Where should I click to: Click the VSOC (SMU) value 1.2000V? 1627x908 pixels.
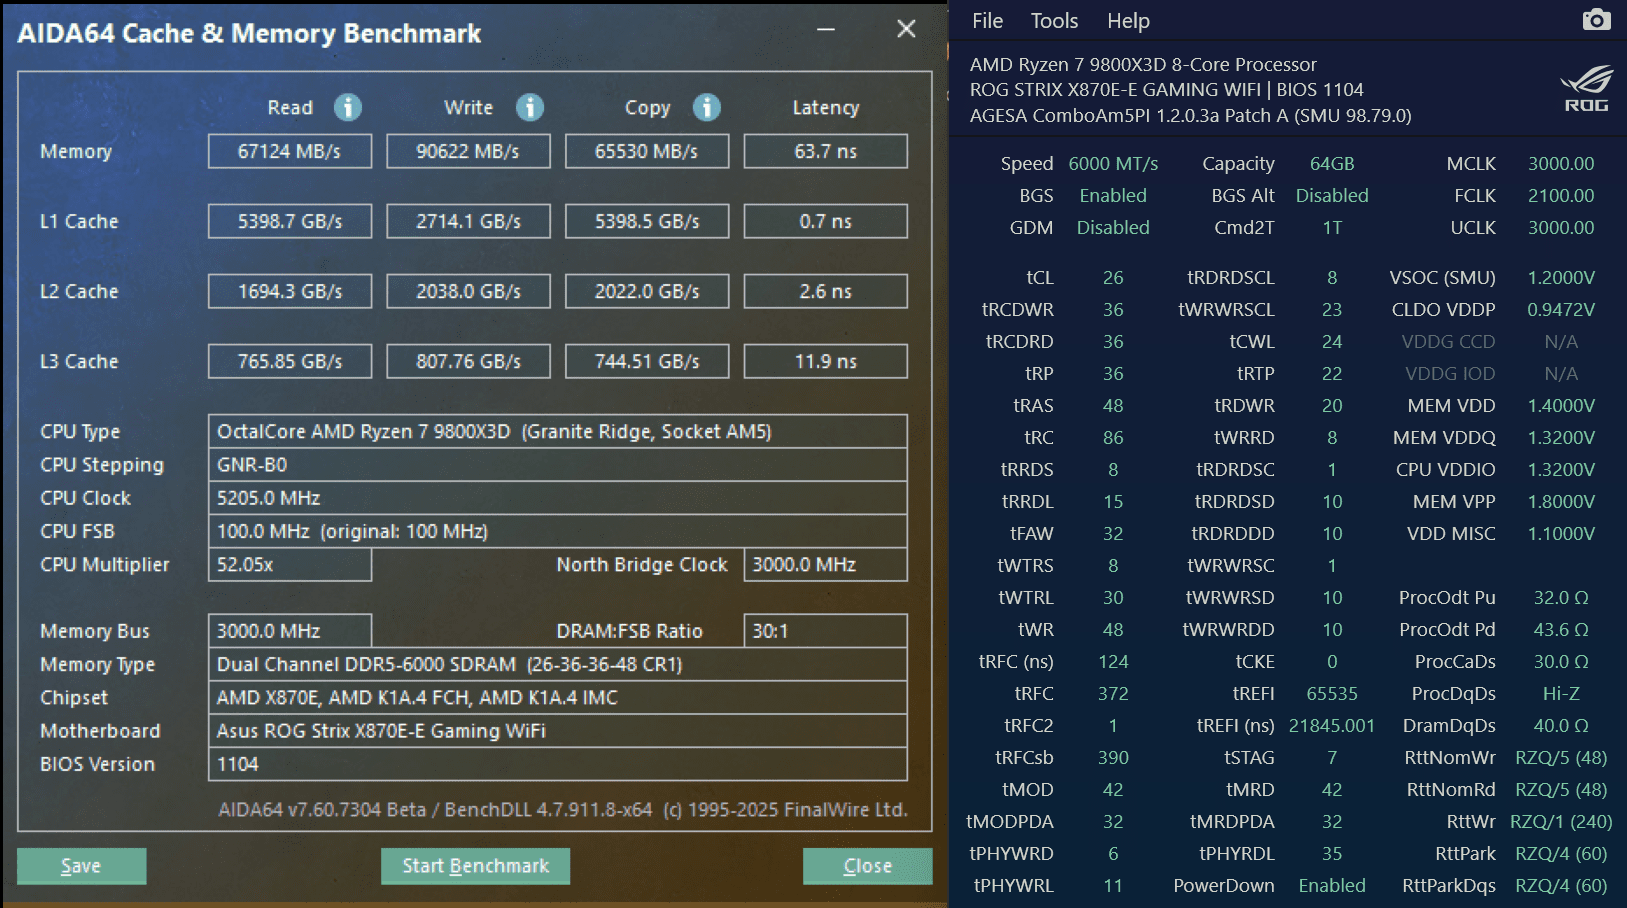1561,278
